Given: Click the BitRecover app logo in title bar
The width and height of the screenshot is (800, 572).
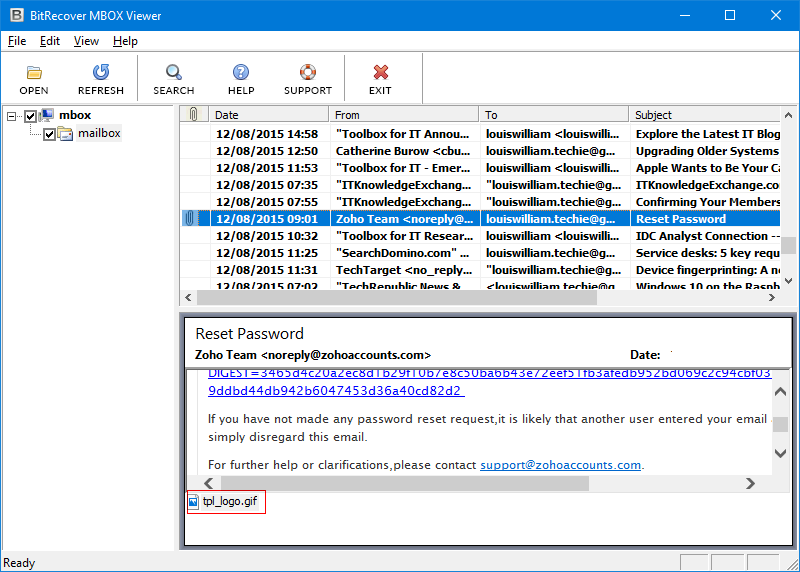Looking at the screenshot, I should click(17, 15).
